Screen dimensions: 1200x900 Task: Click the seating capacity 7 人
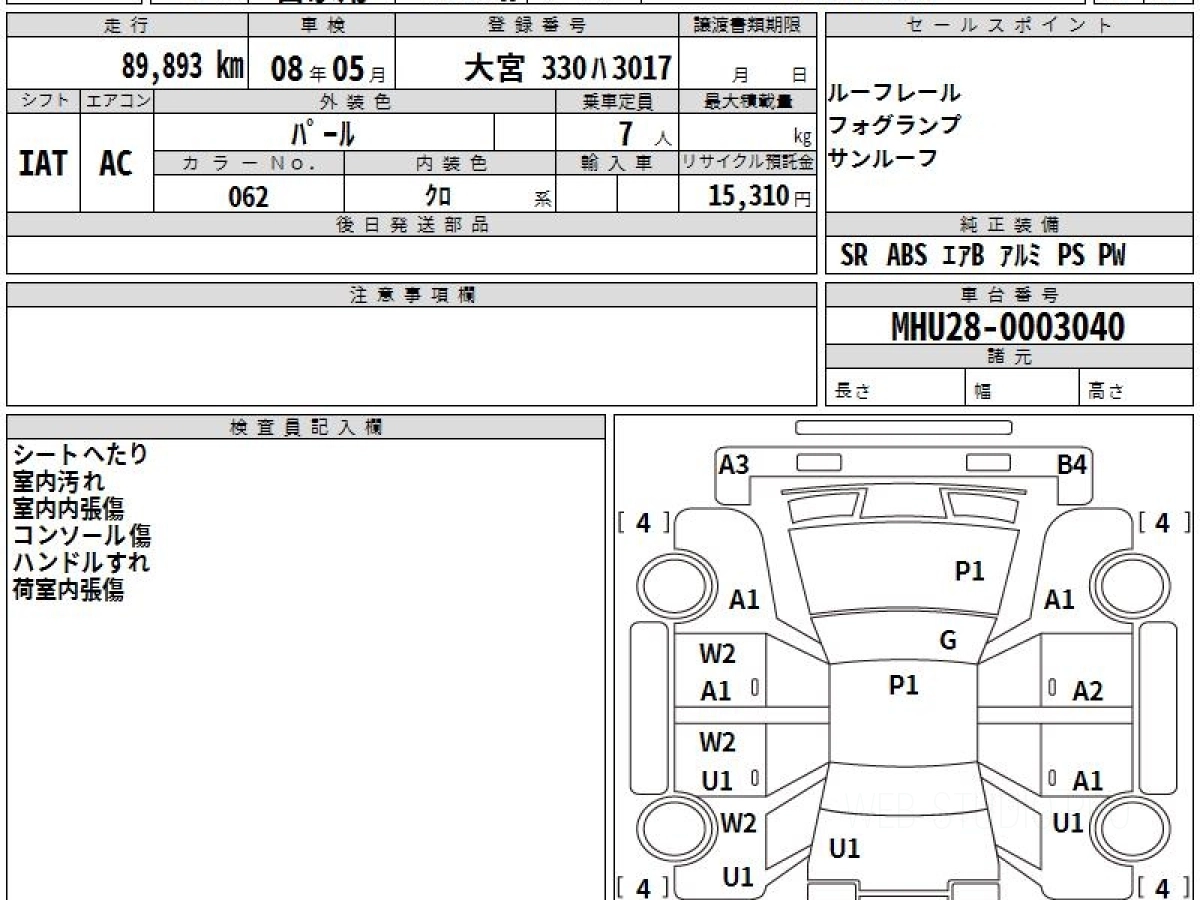point(644,133)
